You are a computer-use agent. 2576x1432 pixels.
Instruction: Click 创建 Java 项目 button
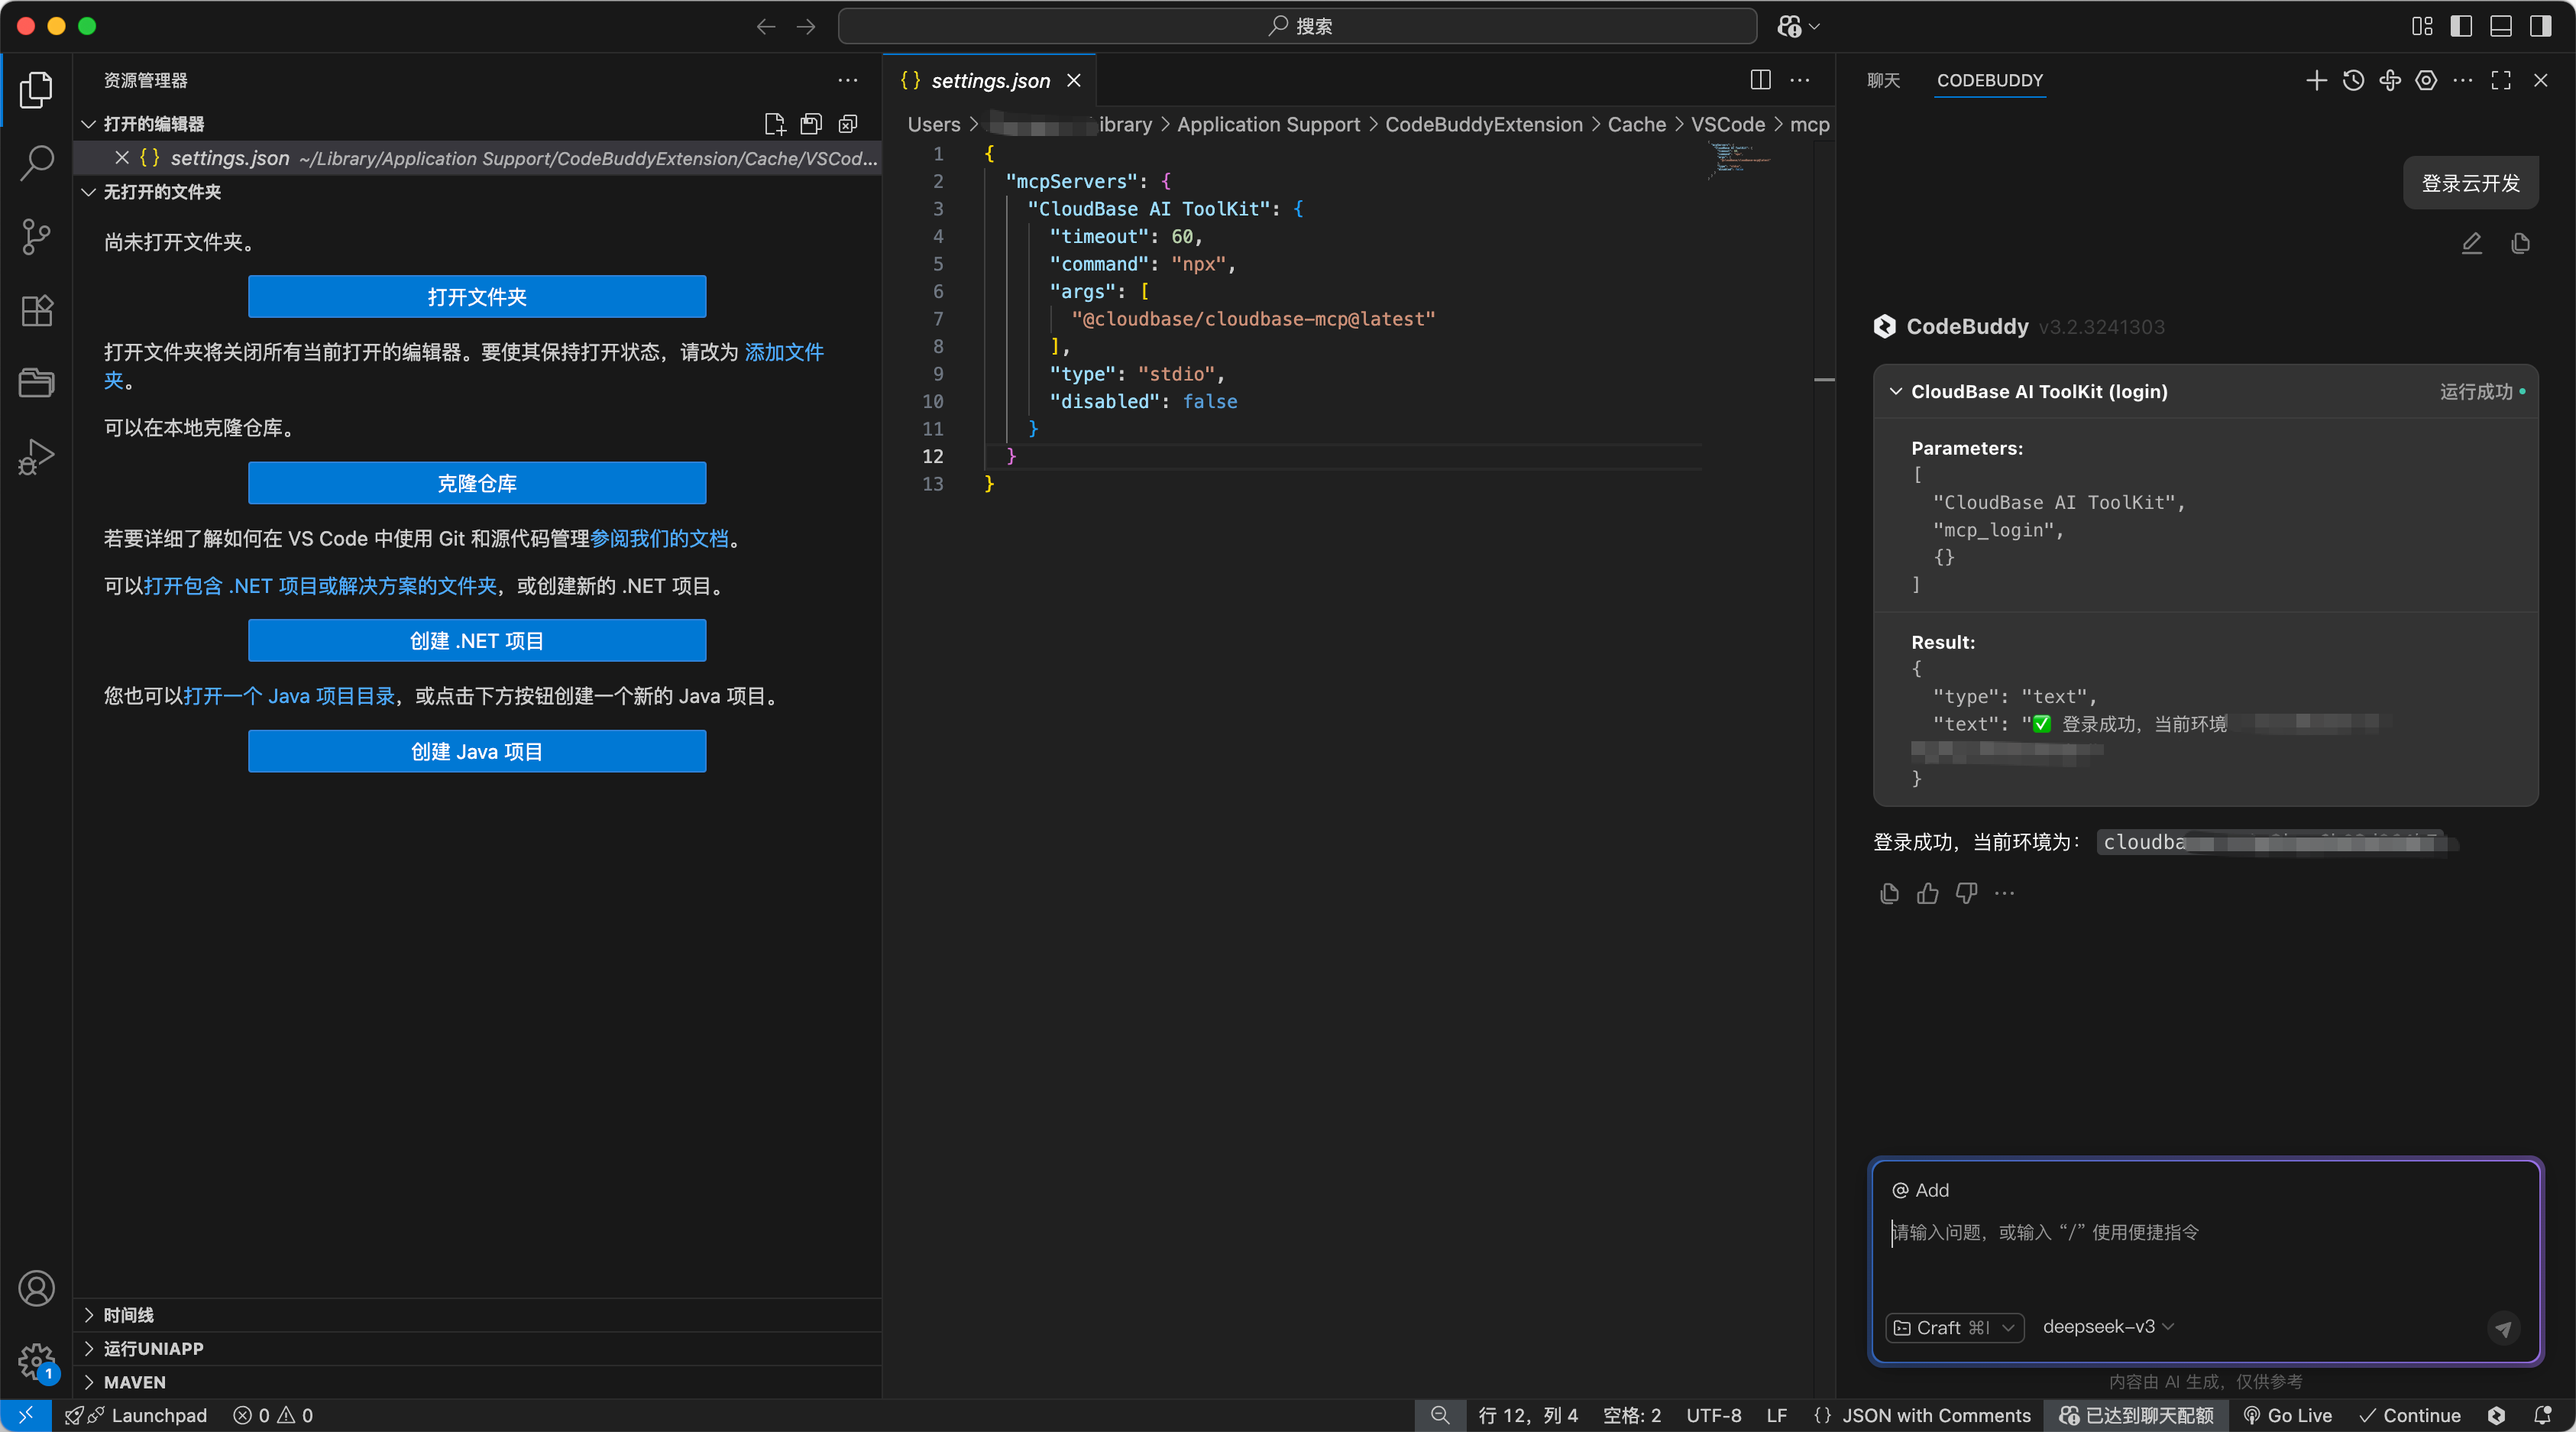coord(477,752)
